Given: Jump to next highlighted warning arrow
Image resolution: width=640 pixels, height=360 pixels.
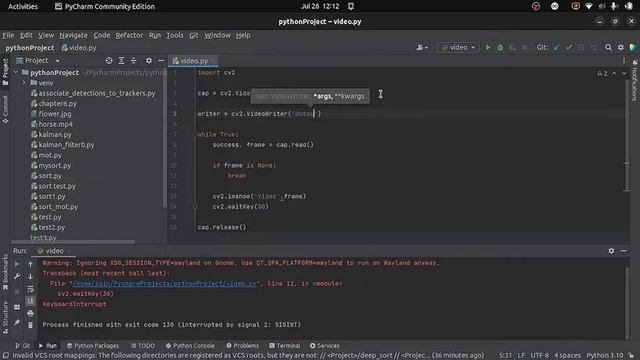Looking at the screenshot, I should point(624,73).
